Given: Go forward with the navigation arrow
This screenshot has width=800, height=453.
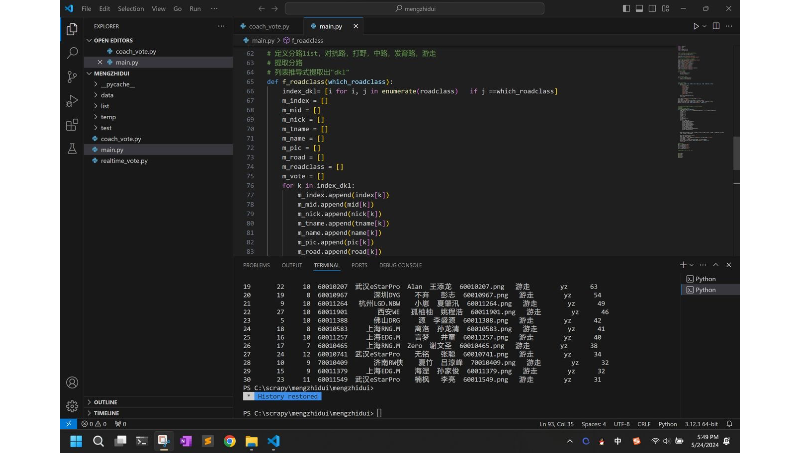Looking at the screenshot, I should [274, 9].
